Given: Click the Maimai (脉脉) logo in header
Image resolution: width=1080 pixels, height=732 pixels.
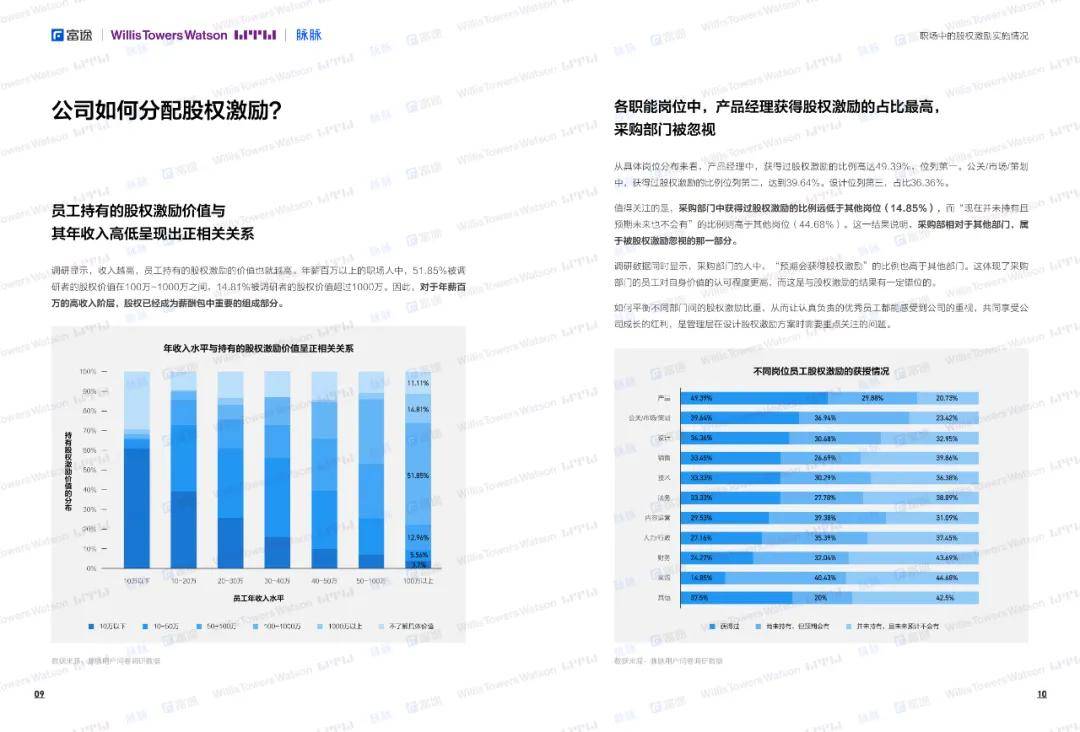Looking at the screenshot, I should [309, 34].
